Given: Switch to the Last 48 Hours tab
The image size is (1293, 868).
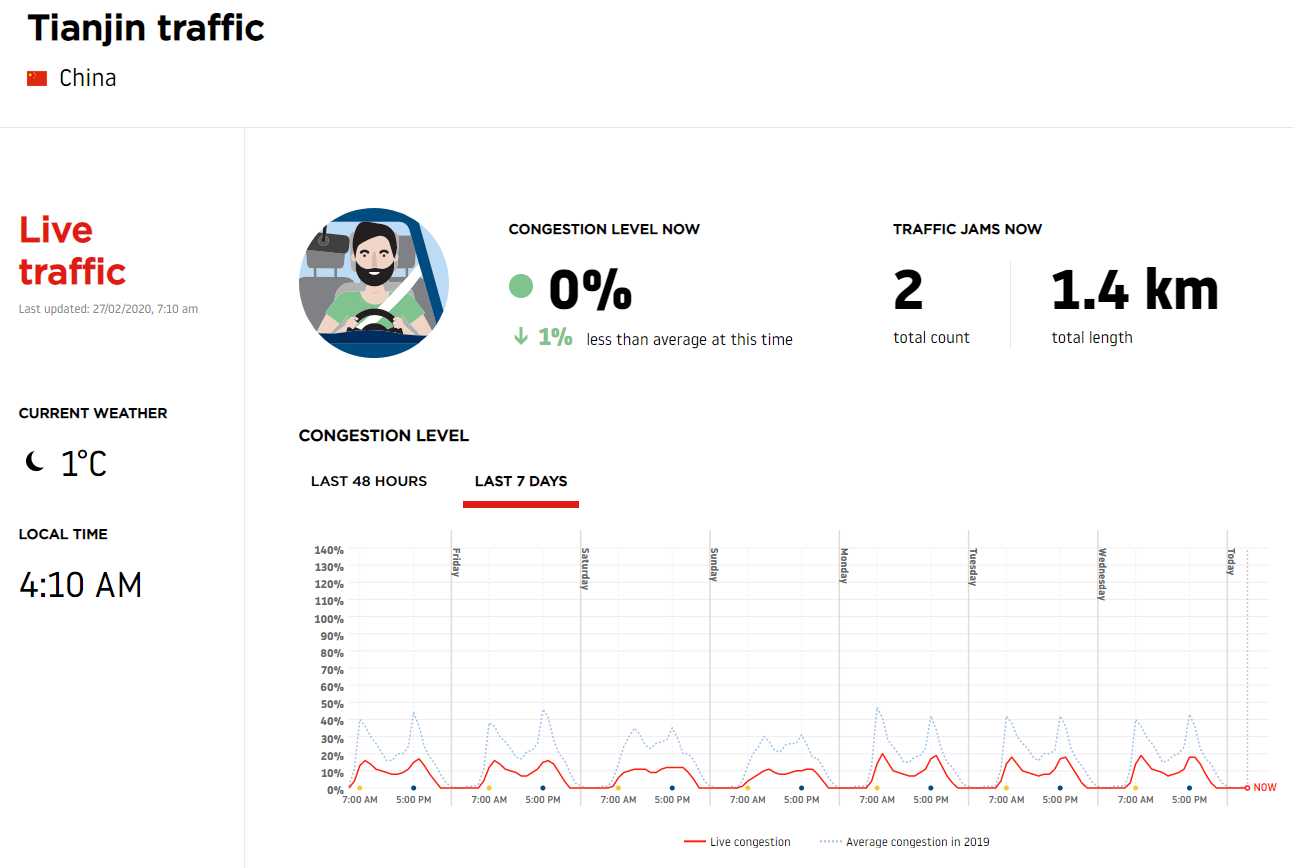Looking at the screenshot, I should [x=369, y=481].
